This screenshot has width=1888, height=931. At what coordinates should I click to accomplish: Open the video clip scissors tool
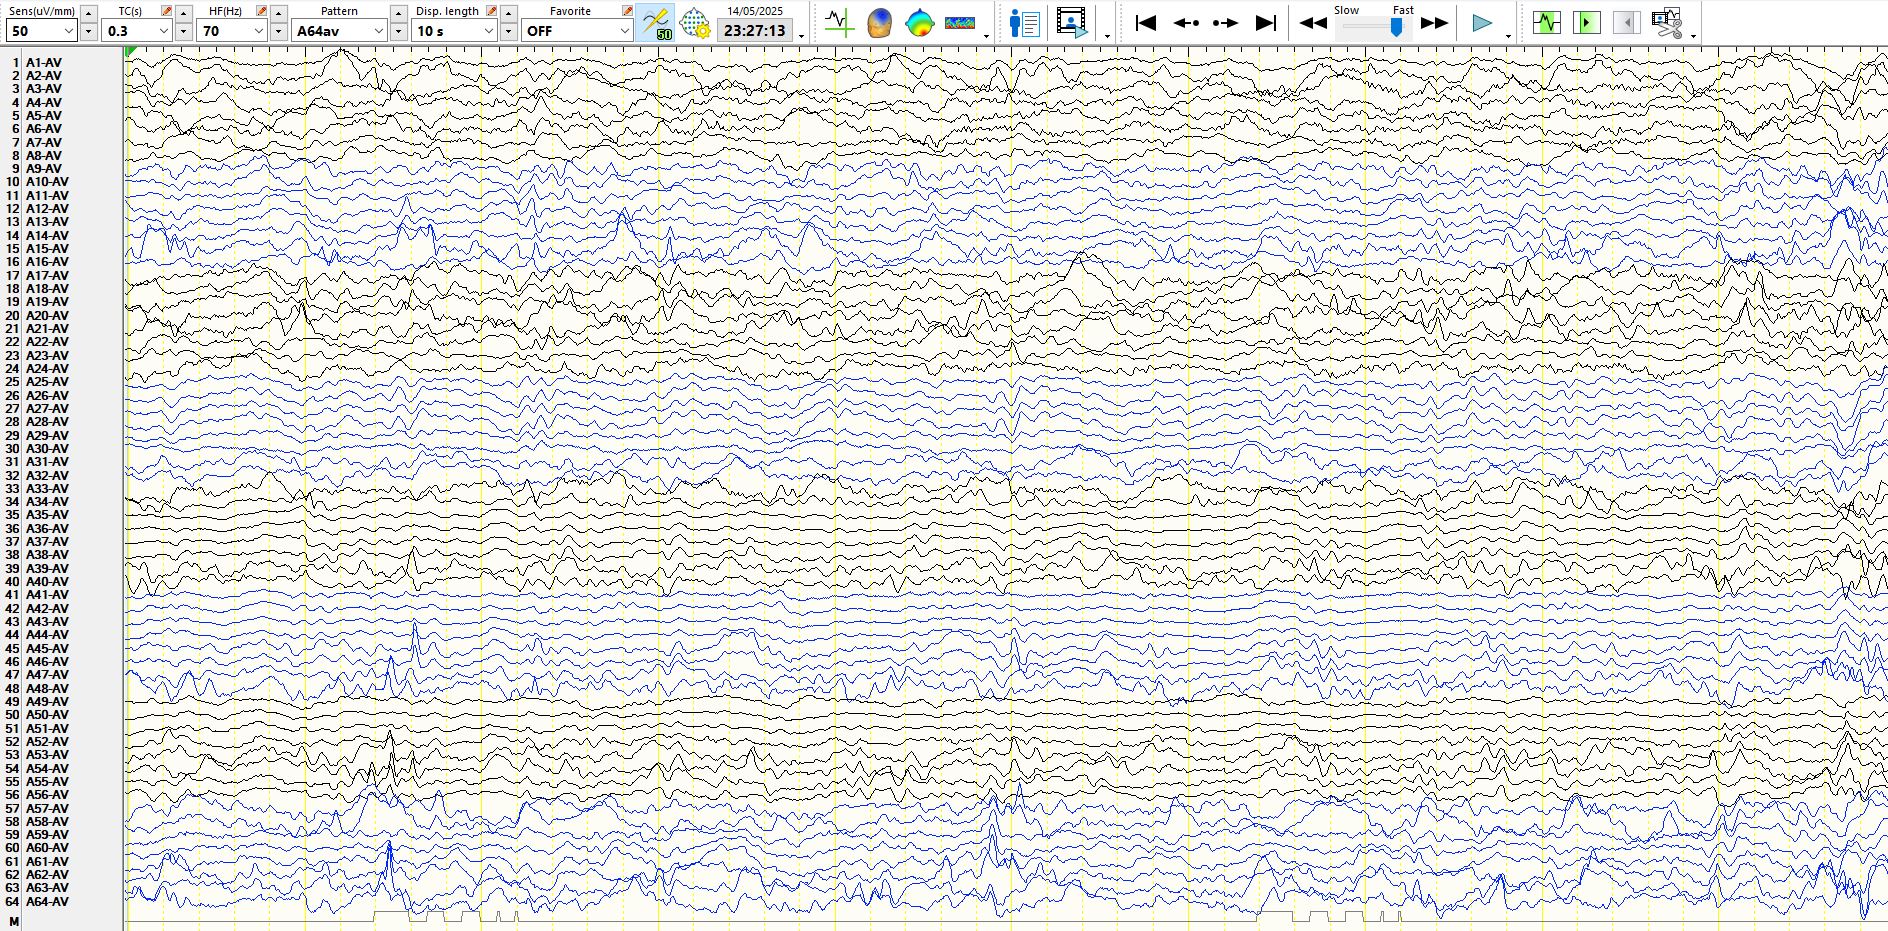click(x=1667, y=22)
